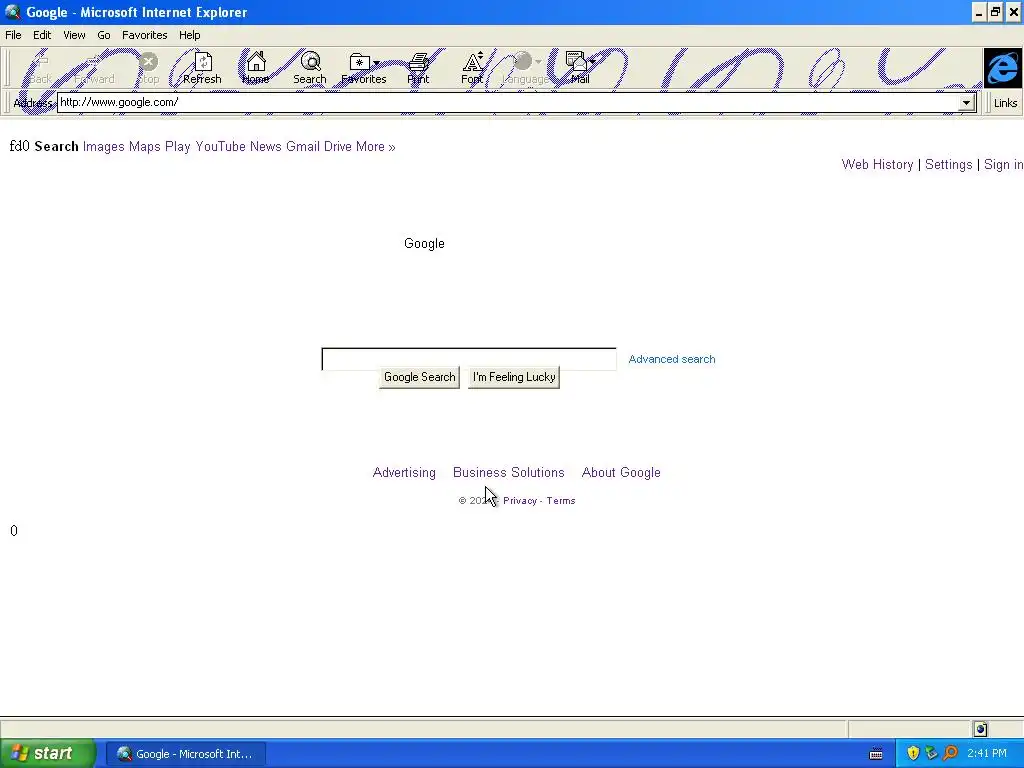Viewport: 1024px width, 768px height.
Task: Open the Advertising footer link
Action: 404,472
